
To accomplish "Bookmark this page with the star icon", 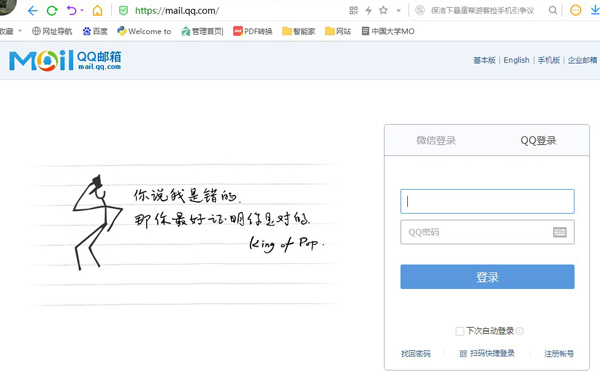I will tap(383, 10).
